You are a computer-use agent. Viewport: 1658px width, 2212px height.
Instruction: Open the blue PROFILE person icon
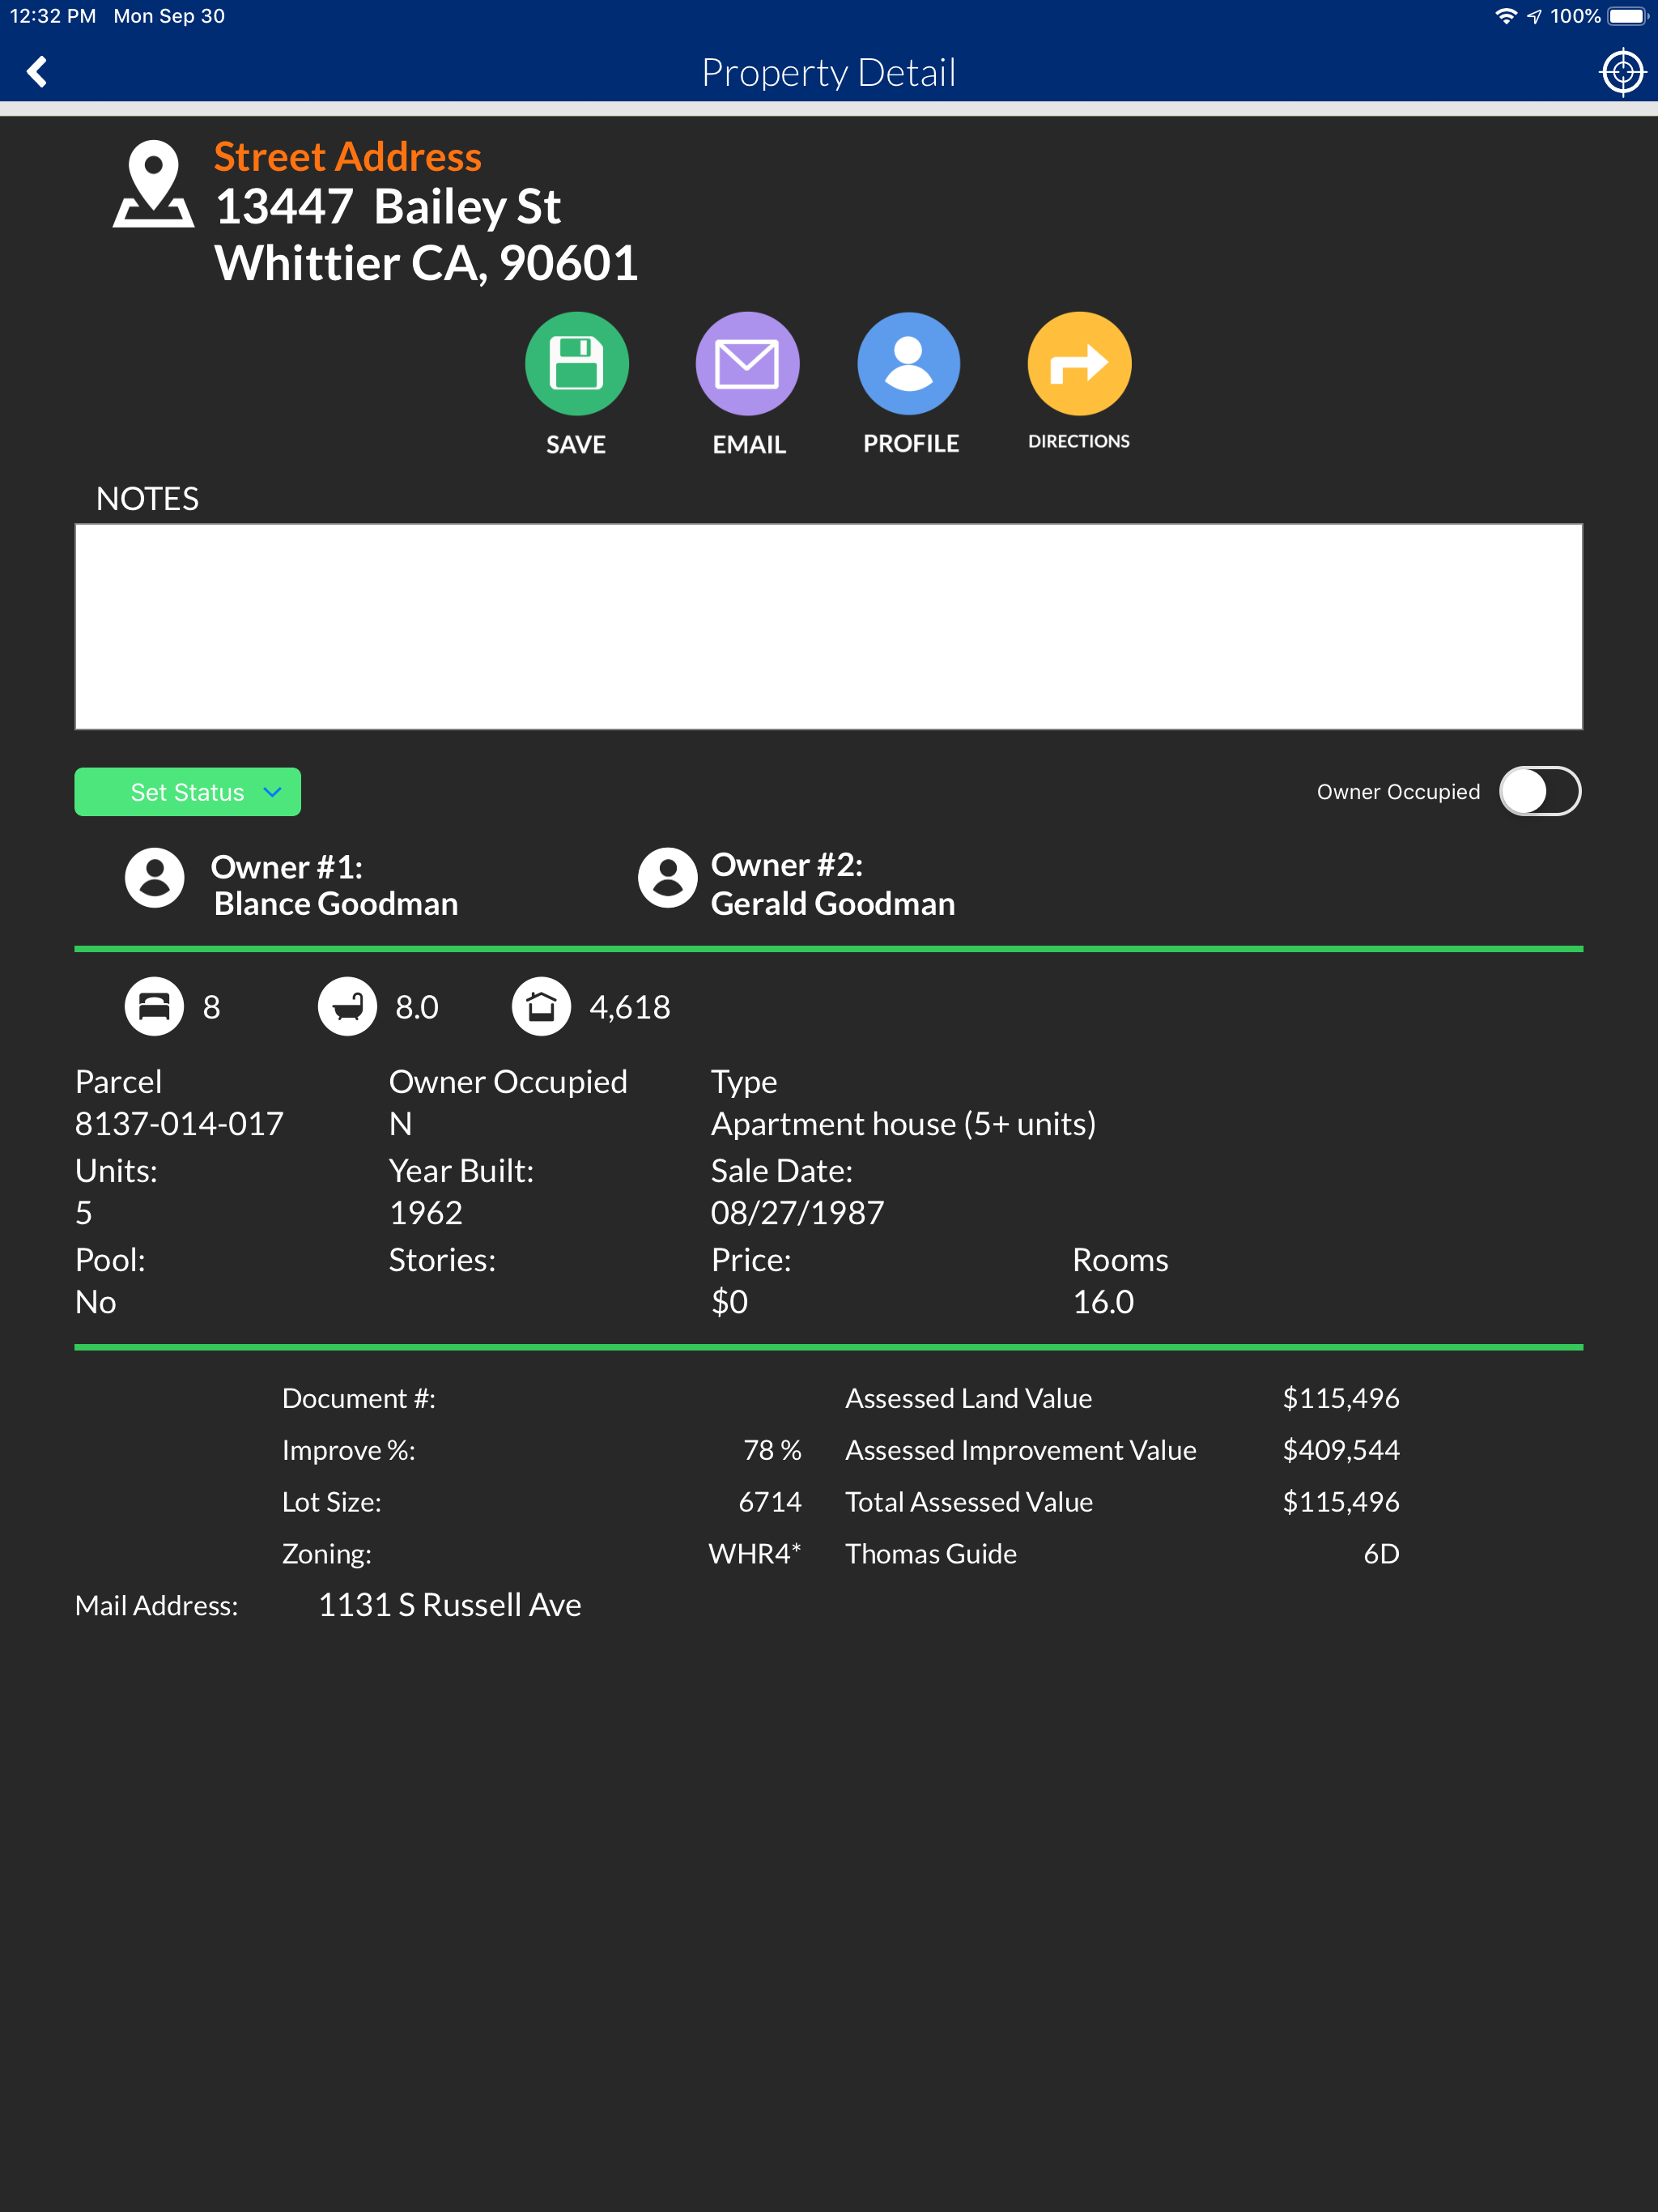click(909, 363)
